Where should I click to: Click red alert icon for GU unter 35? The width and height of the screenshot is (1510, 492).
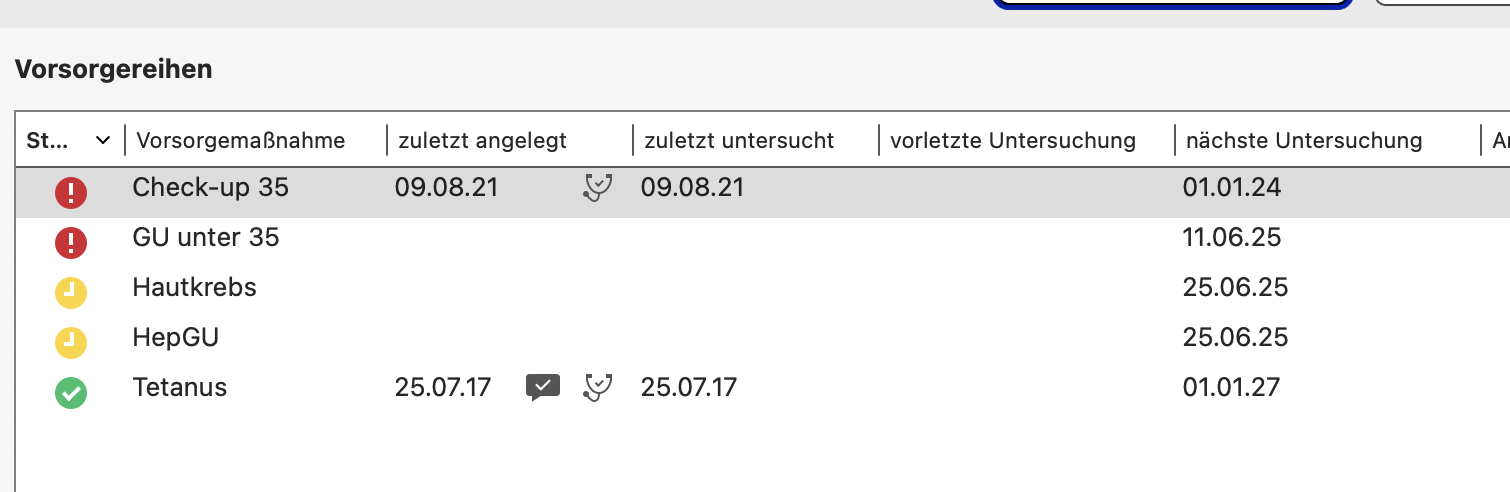[71, 242]
